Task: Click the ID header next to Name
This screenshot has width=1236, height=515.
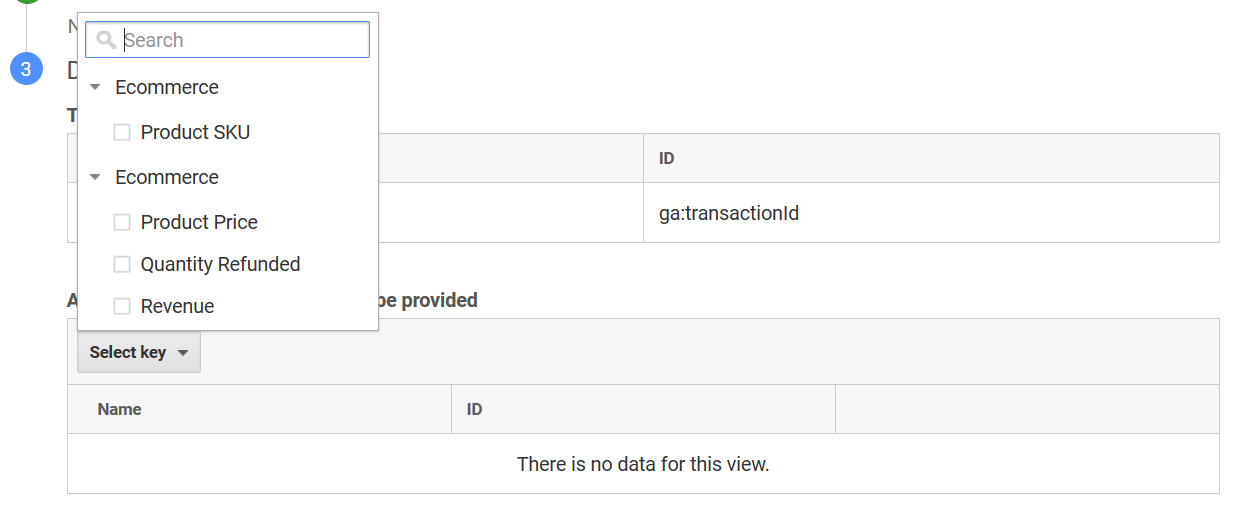Action: click(475, 409)
